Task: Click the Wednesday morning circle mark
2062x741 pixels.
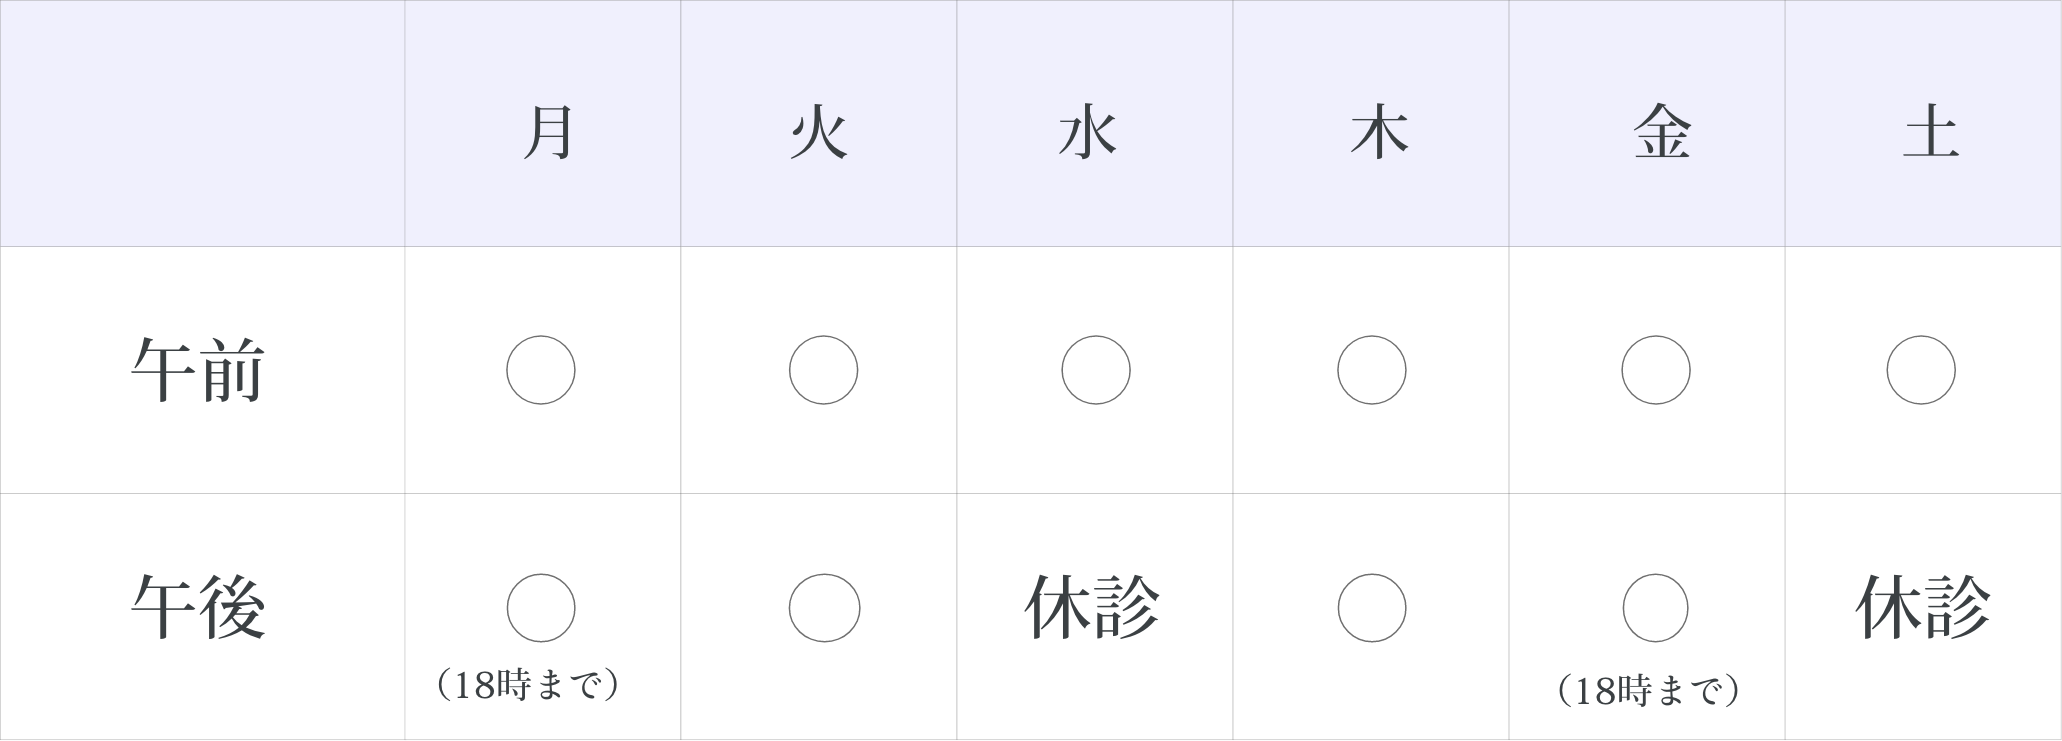Action: 1096,370
